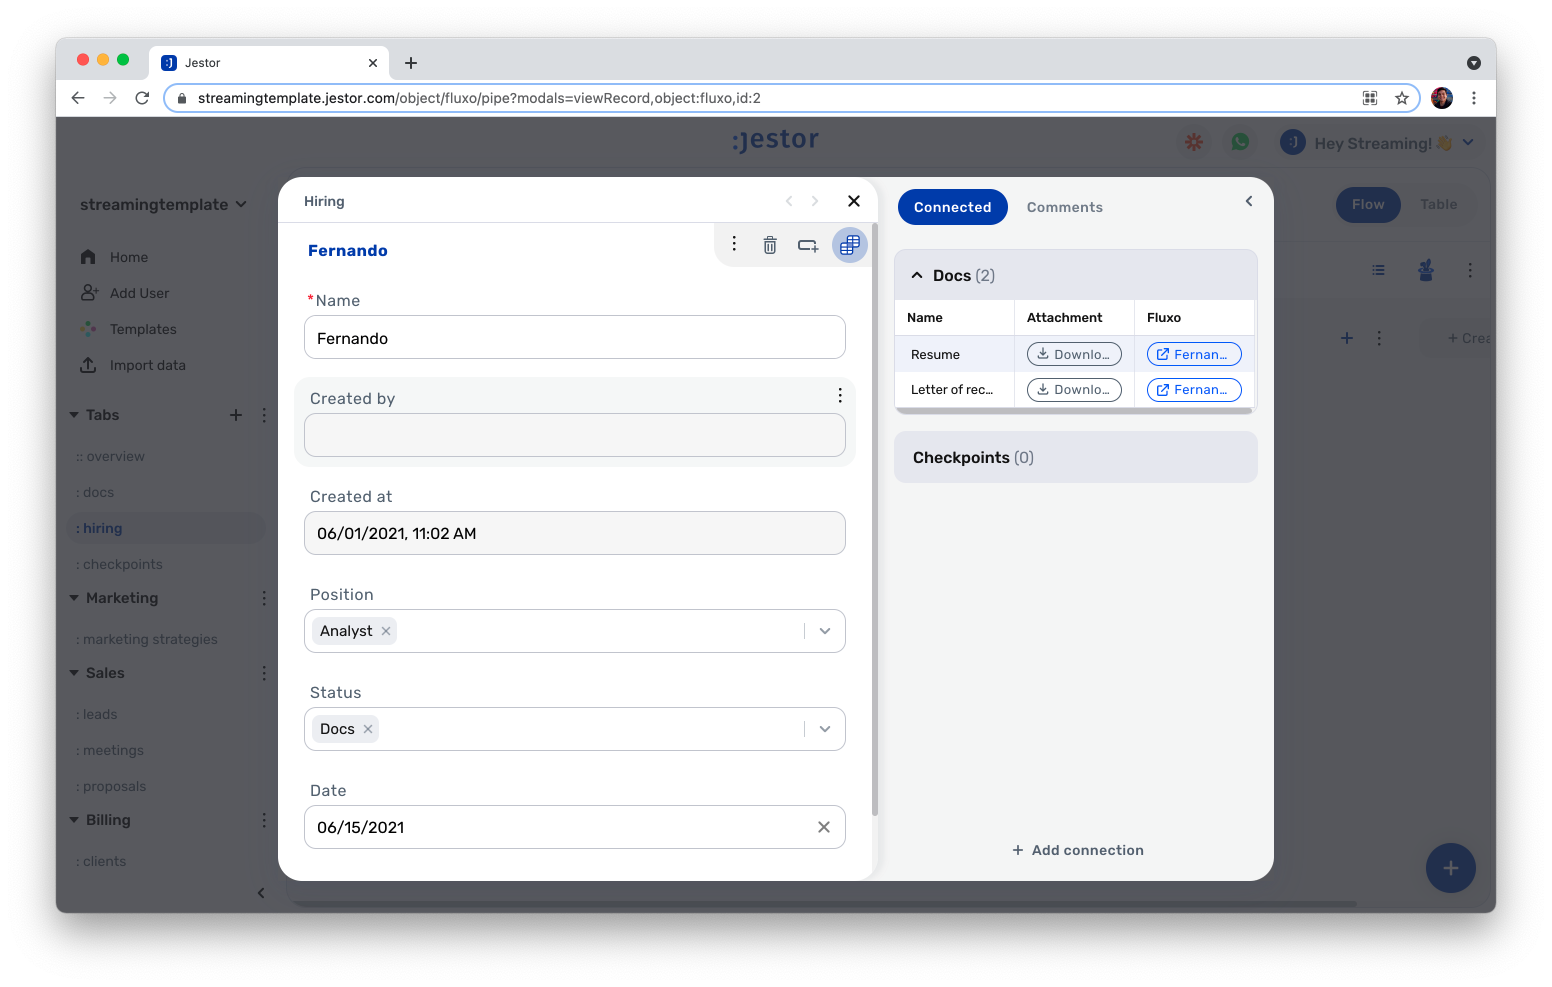Switch to Comments tab

coord(1065,207)
